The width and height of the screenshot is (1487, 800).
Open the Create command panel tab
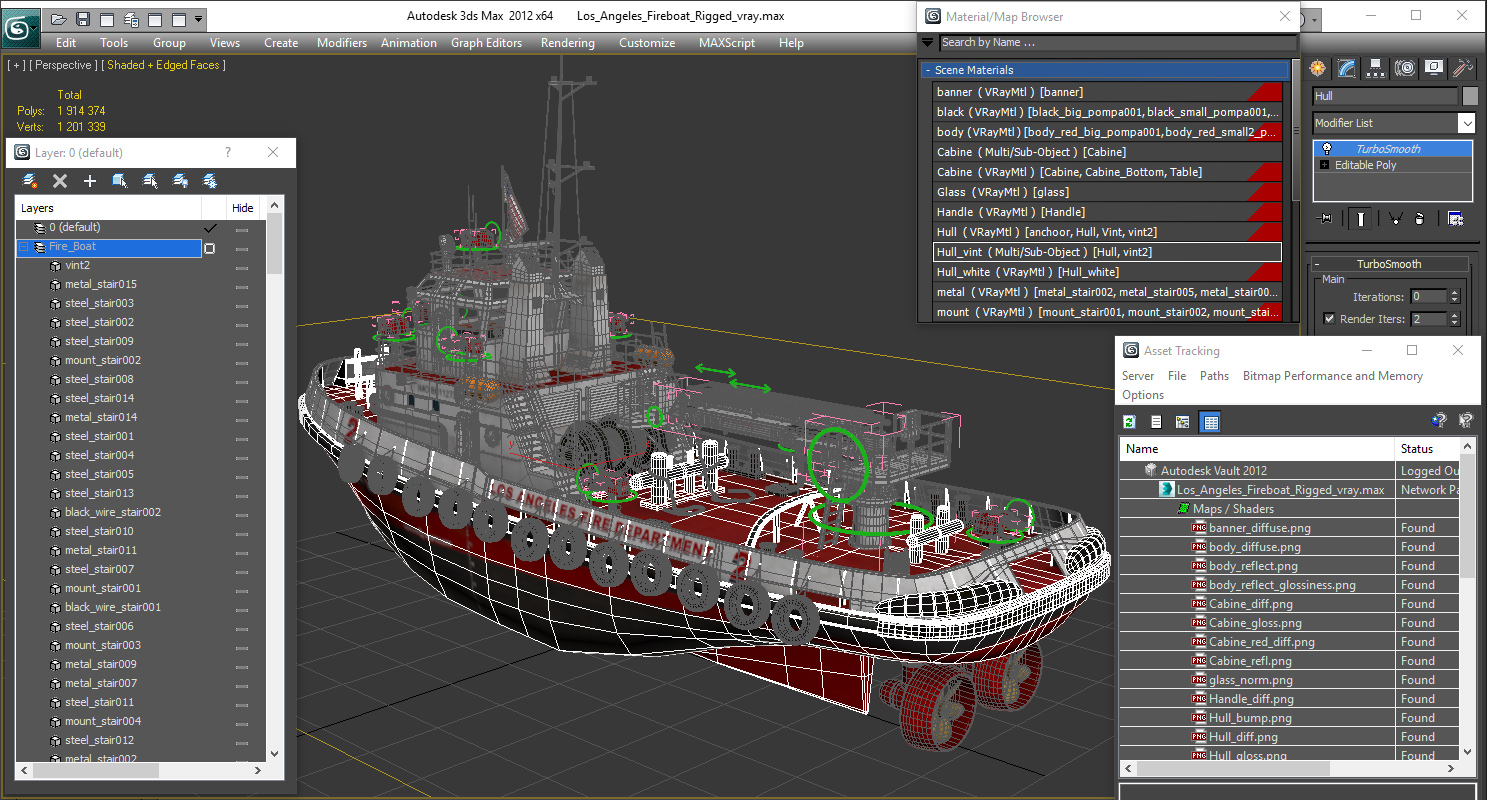click(x=1318, y=68)
